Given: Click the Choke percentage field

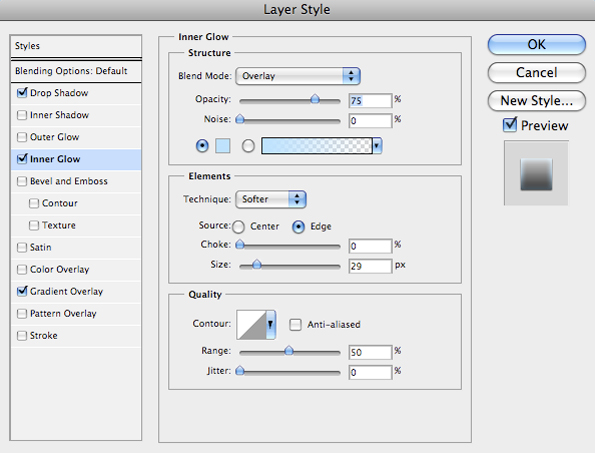Looking at the screenshot, I should 370,246.
